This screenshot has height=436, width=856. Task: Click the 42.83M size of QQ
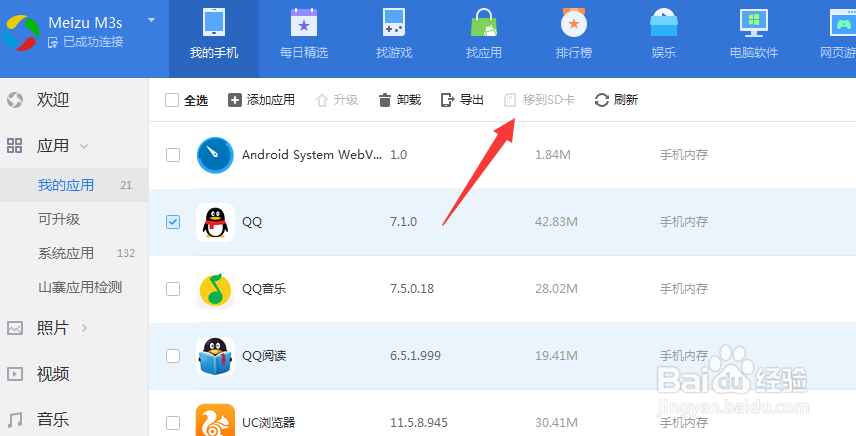point(556,222)
